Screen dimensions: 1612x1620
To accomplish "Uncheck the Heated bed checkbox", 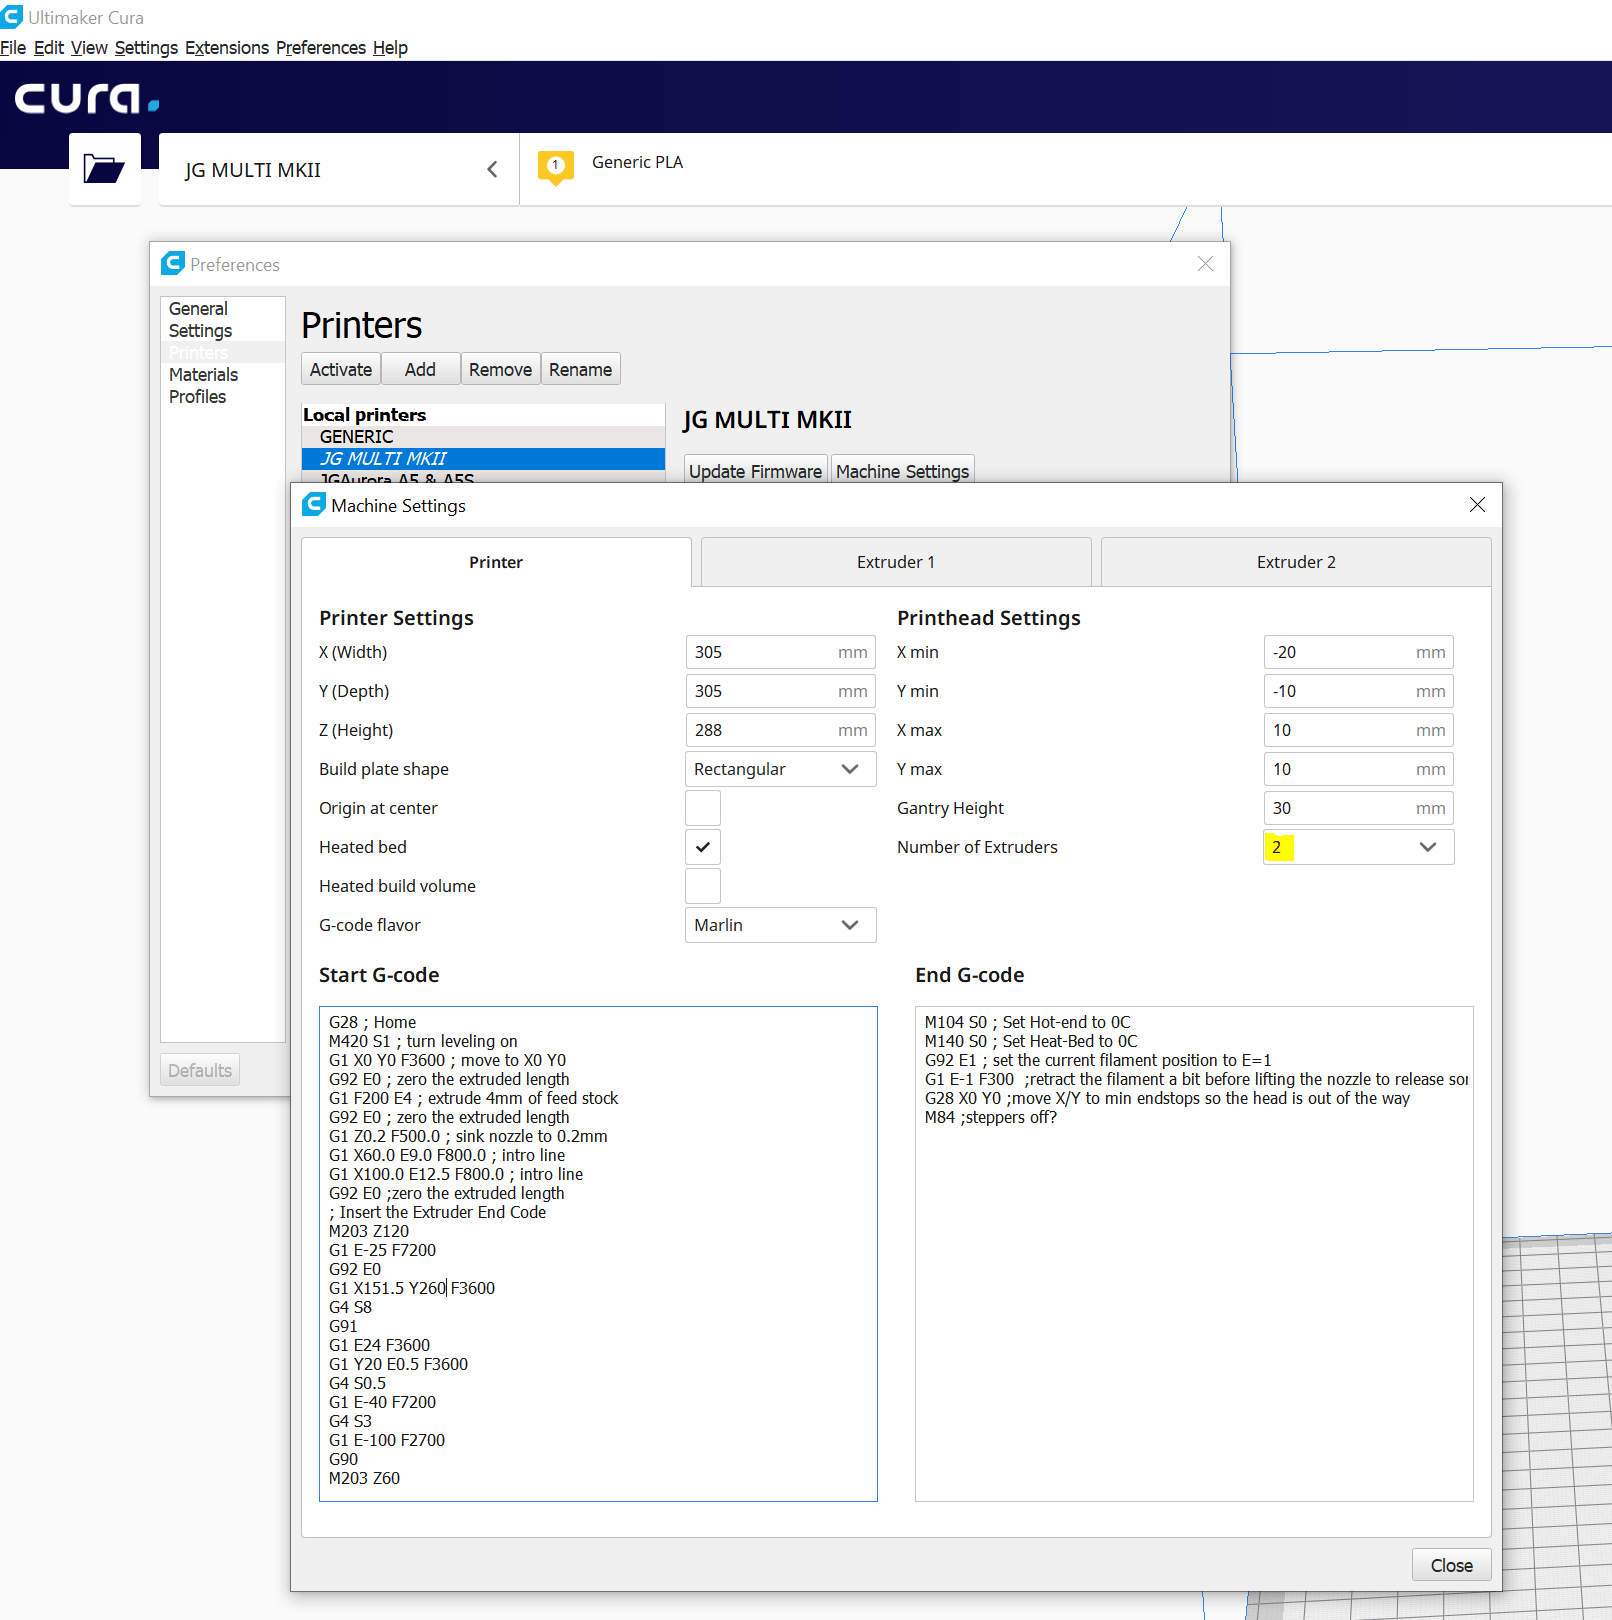I will 703,847.
